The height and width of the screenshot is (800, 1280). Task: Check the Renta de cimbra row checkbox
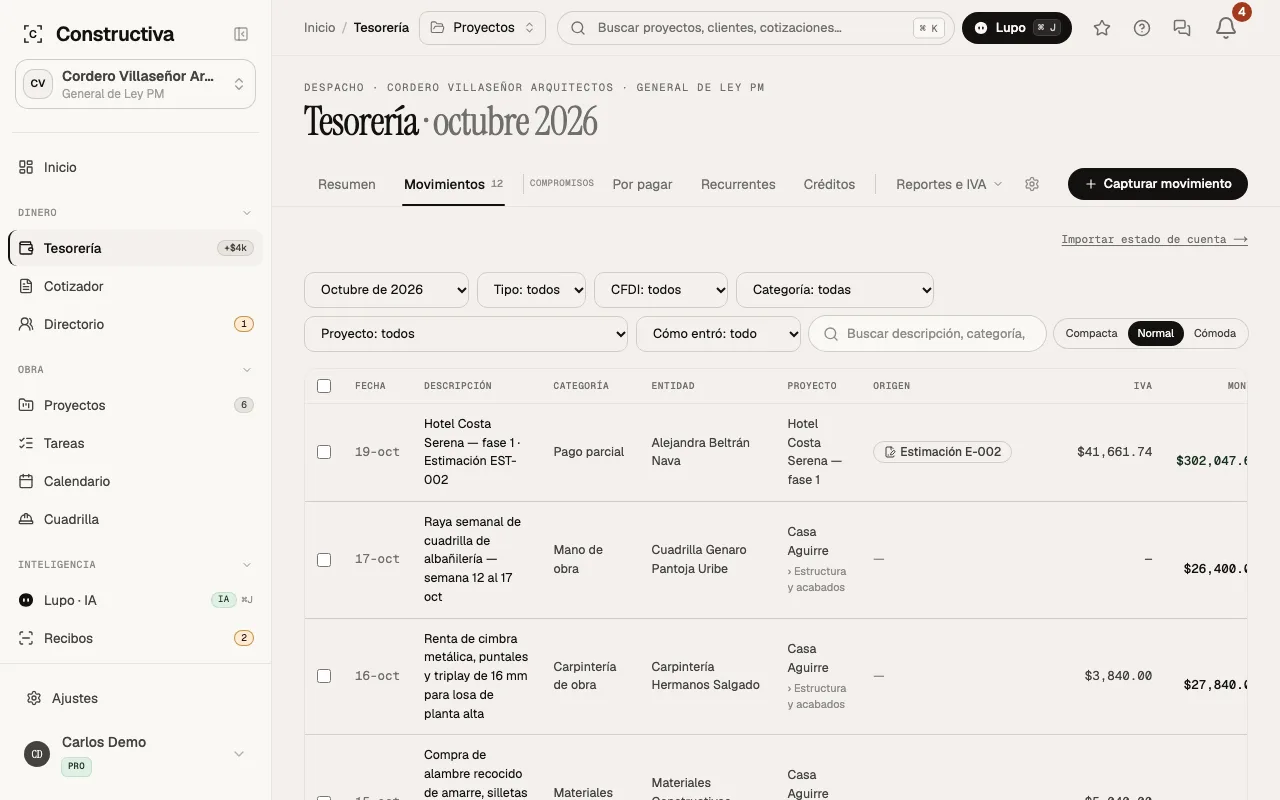[x=324, y=676]
